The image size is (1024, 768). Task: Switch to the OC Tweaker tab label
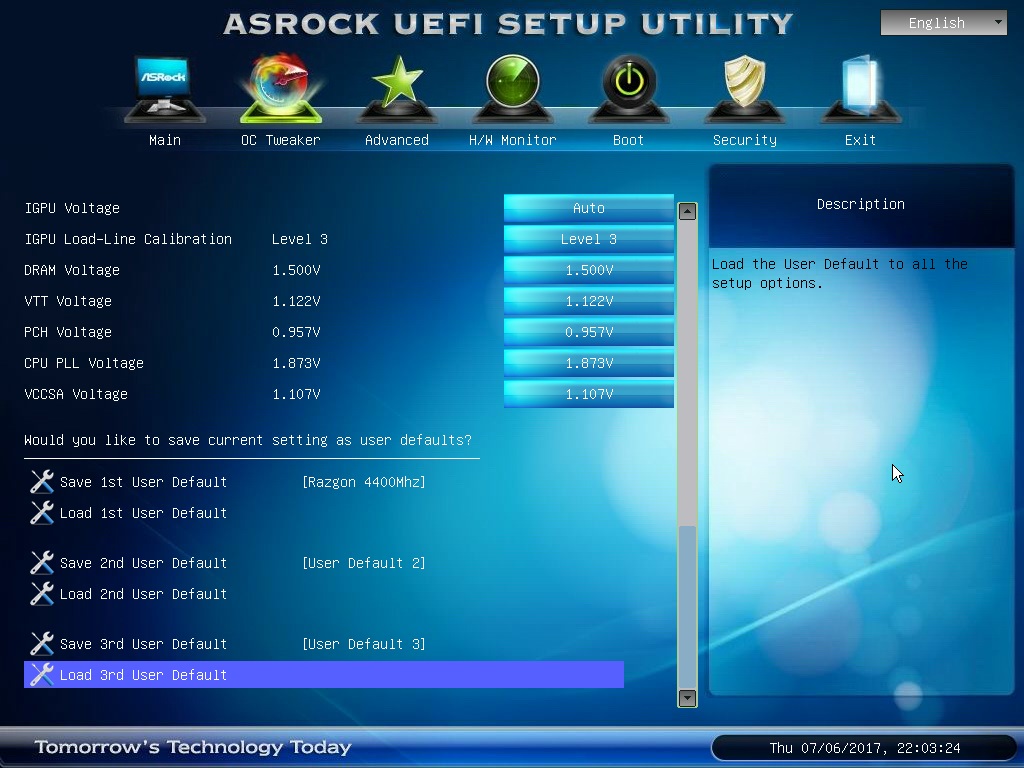[281, 140]
